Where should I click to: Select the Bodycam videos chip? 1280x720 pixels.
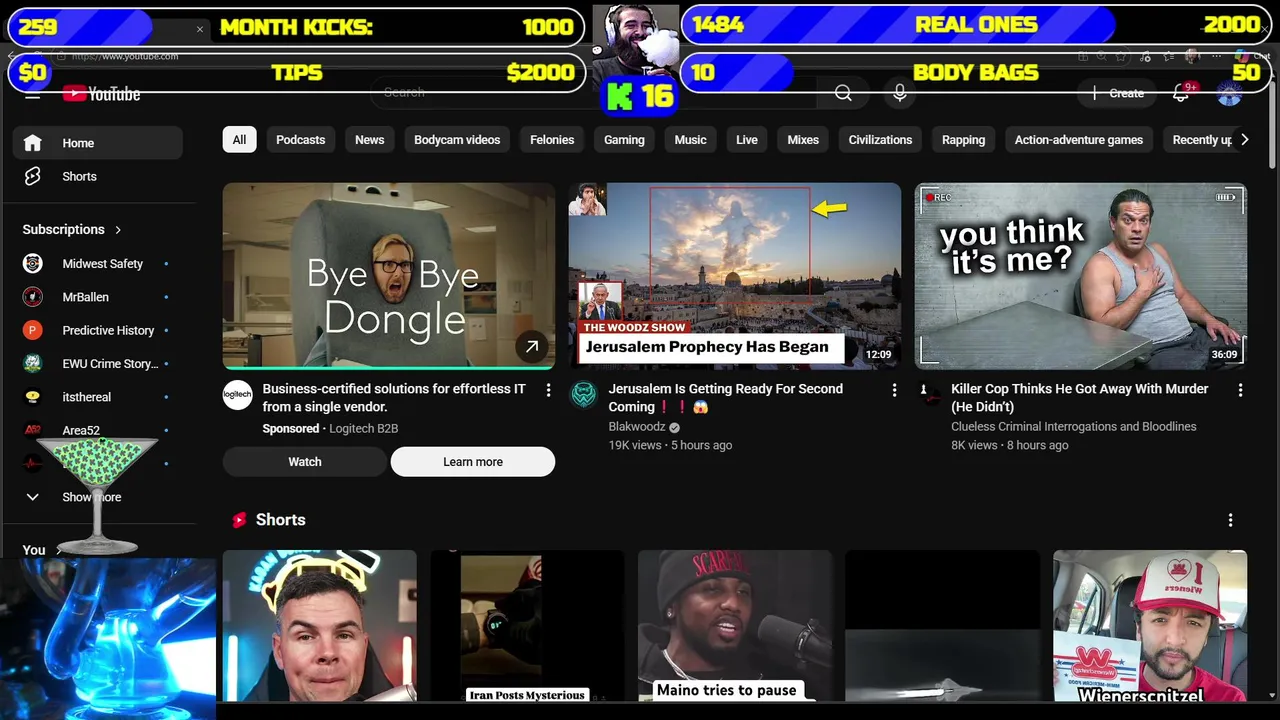click(457, 140)
